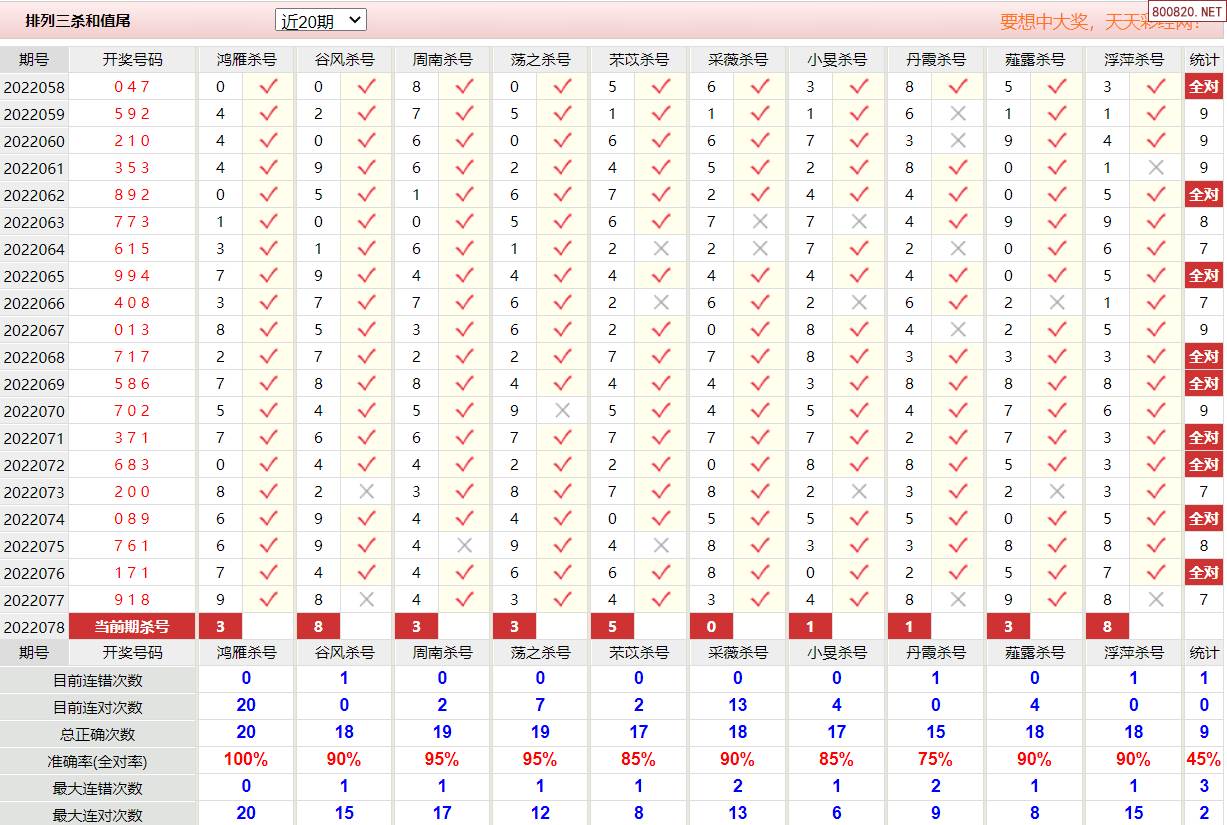1227x825 pixels.
Task: Select the red 5 box in row 2022078
Action: (612, 627)
